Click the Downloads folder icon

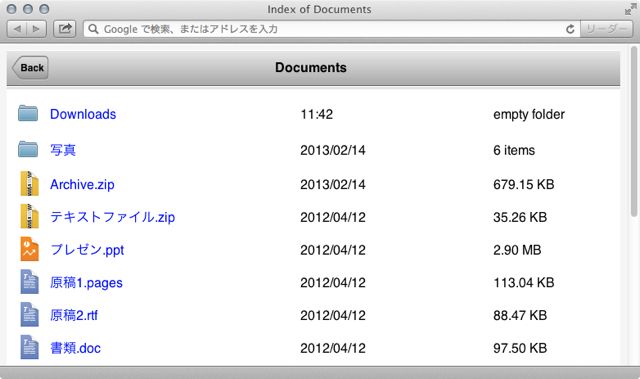pyautogui.click(x=28, y=113)
